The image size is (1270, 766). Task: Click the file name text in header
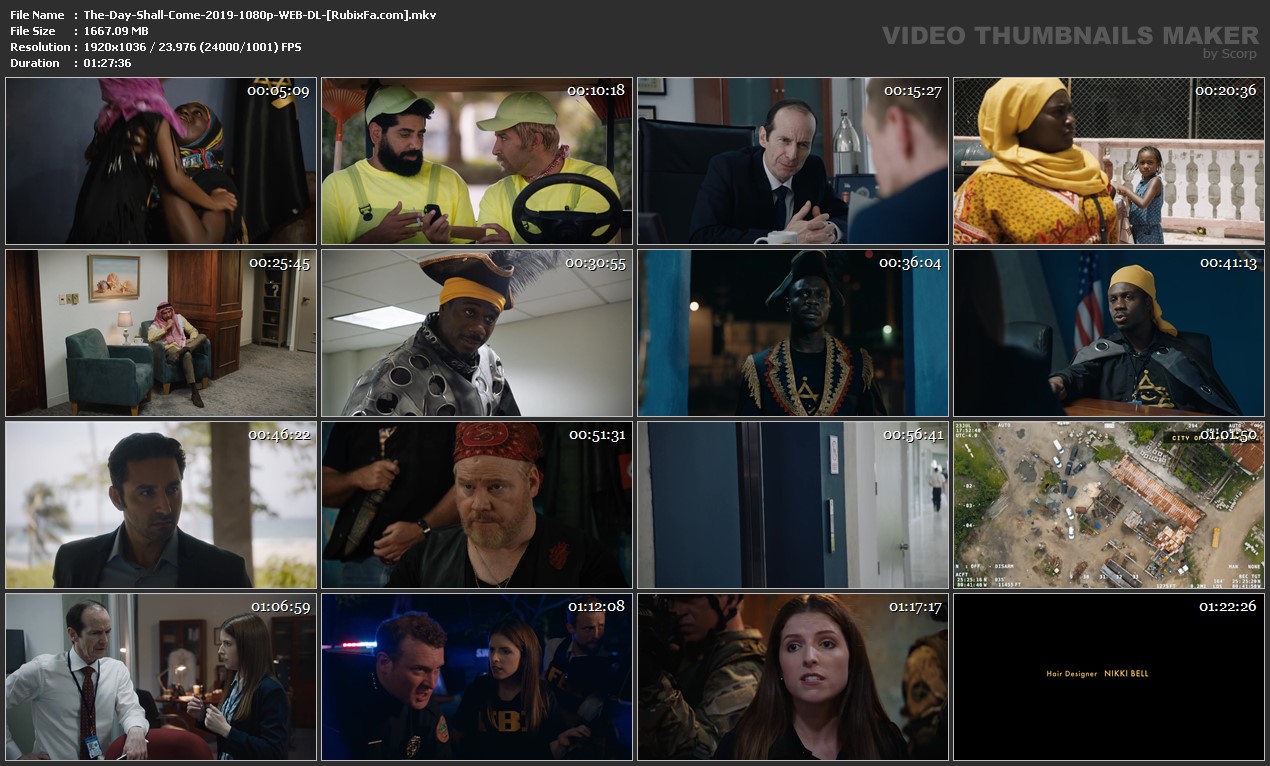259,15
